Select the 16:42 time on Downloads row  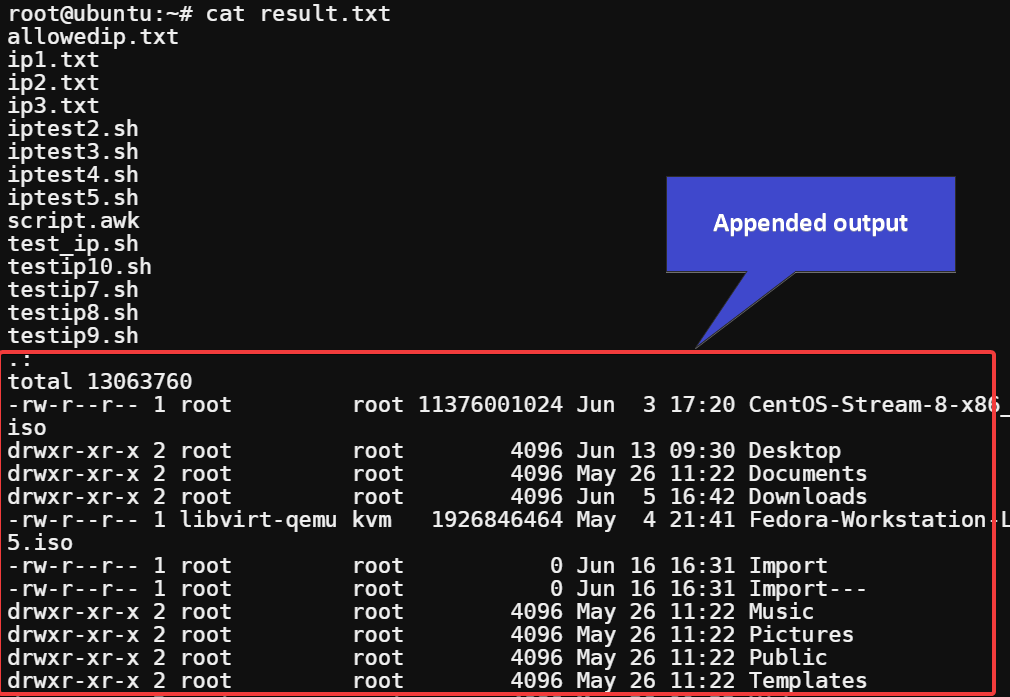tap(702, 497)
